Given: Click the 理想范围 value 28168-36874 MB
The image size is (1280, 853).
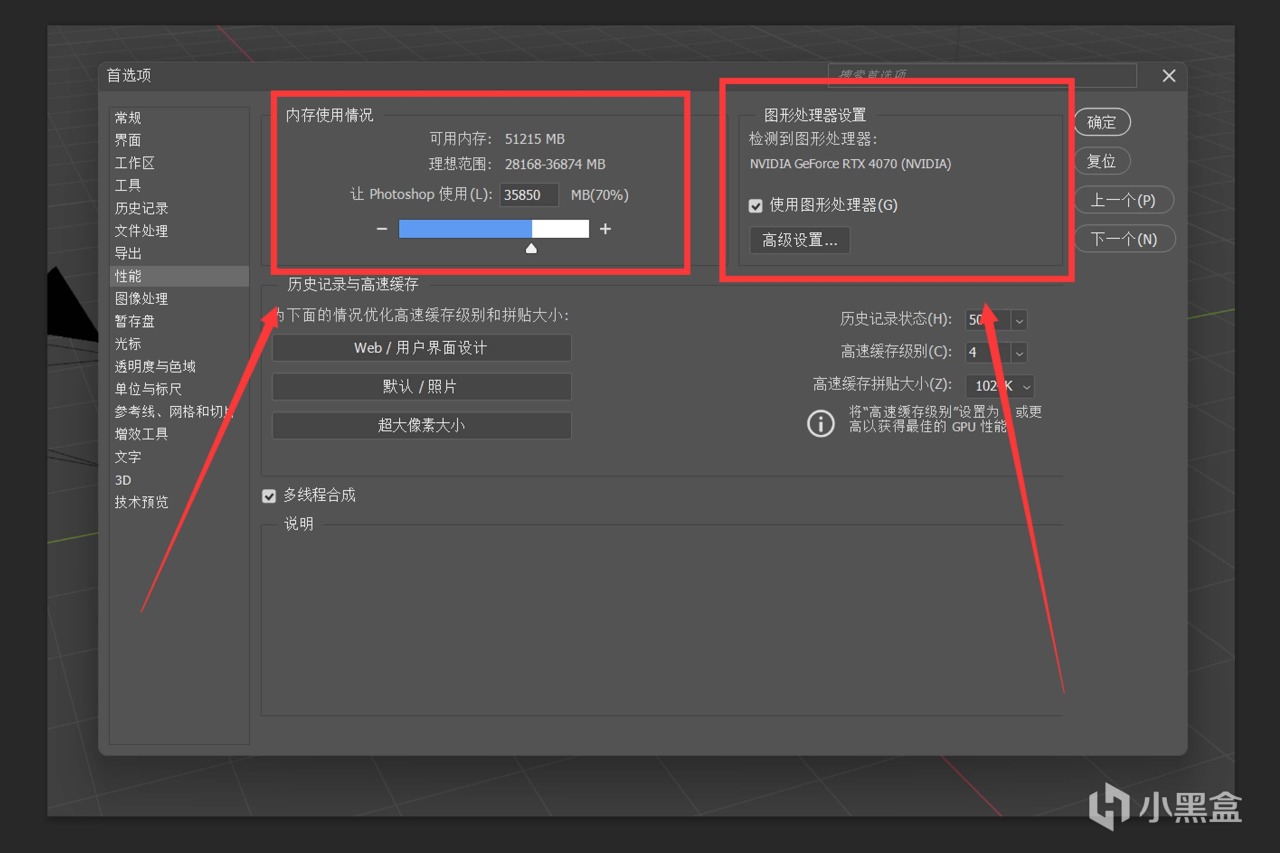Looking at the screenshot, I should point(555,164).
